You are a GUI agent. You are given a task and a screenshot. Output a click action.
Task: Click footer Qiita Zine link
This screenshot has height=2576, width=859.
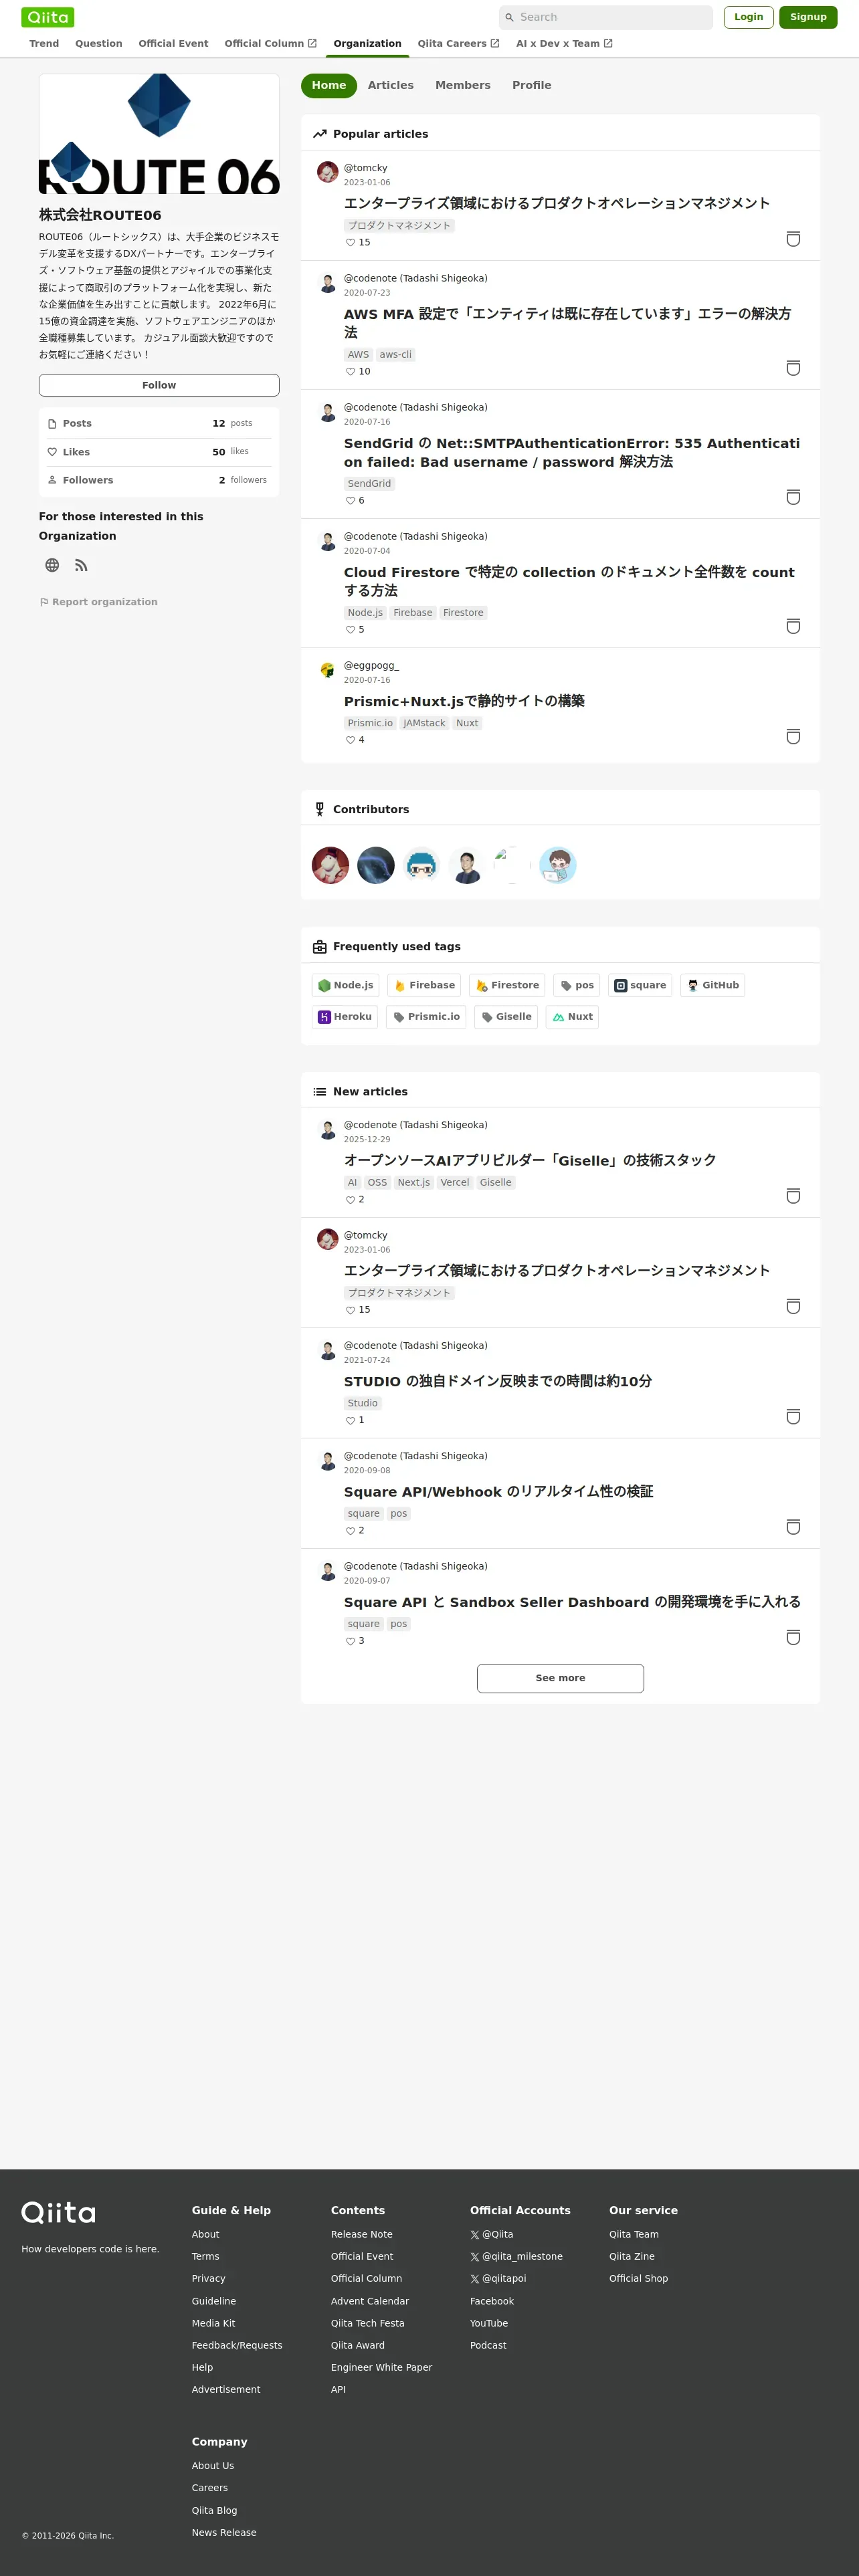(x=632, y=2256)
